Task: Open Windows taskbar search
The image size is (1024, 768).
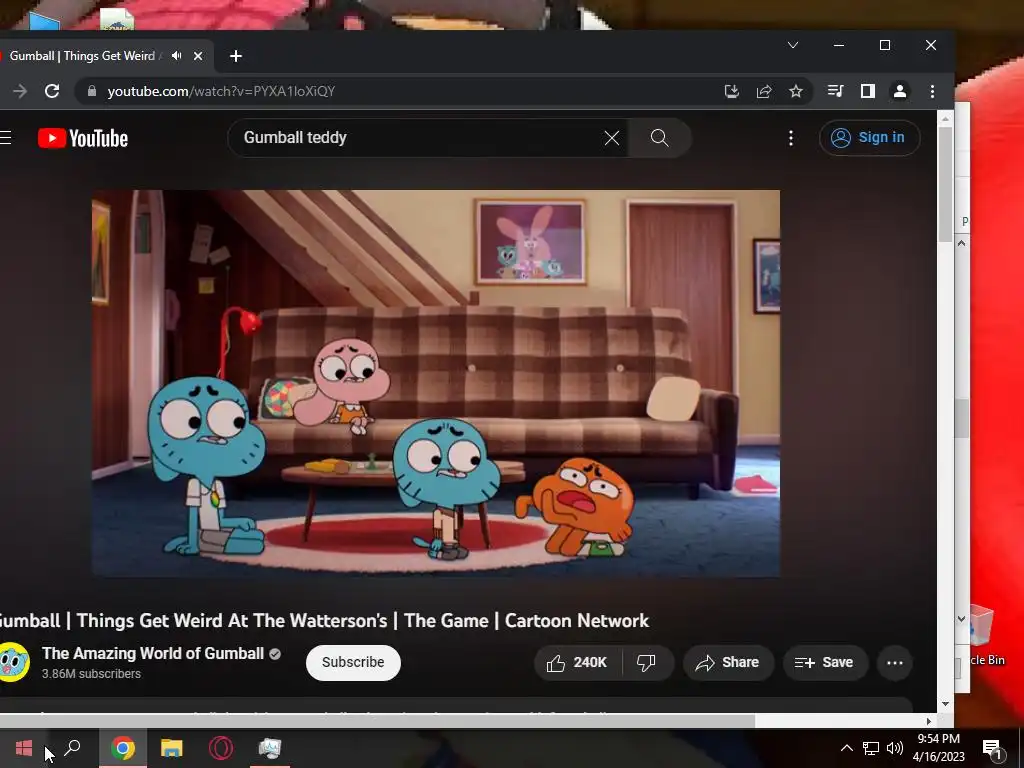Action: tap(72, 748)
